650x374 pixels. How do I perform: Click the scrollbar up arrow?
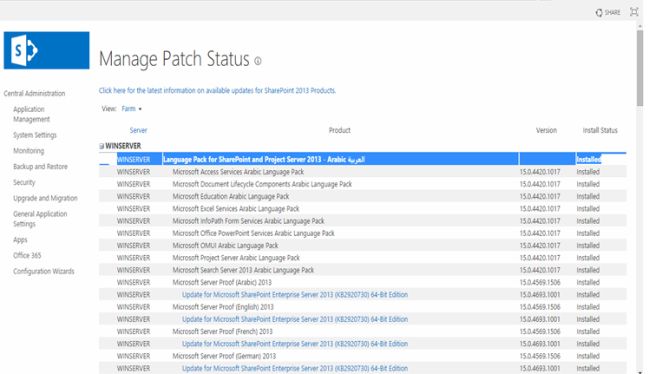(x=640, y=26)
